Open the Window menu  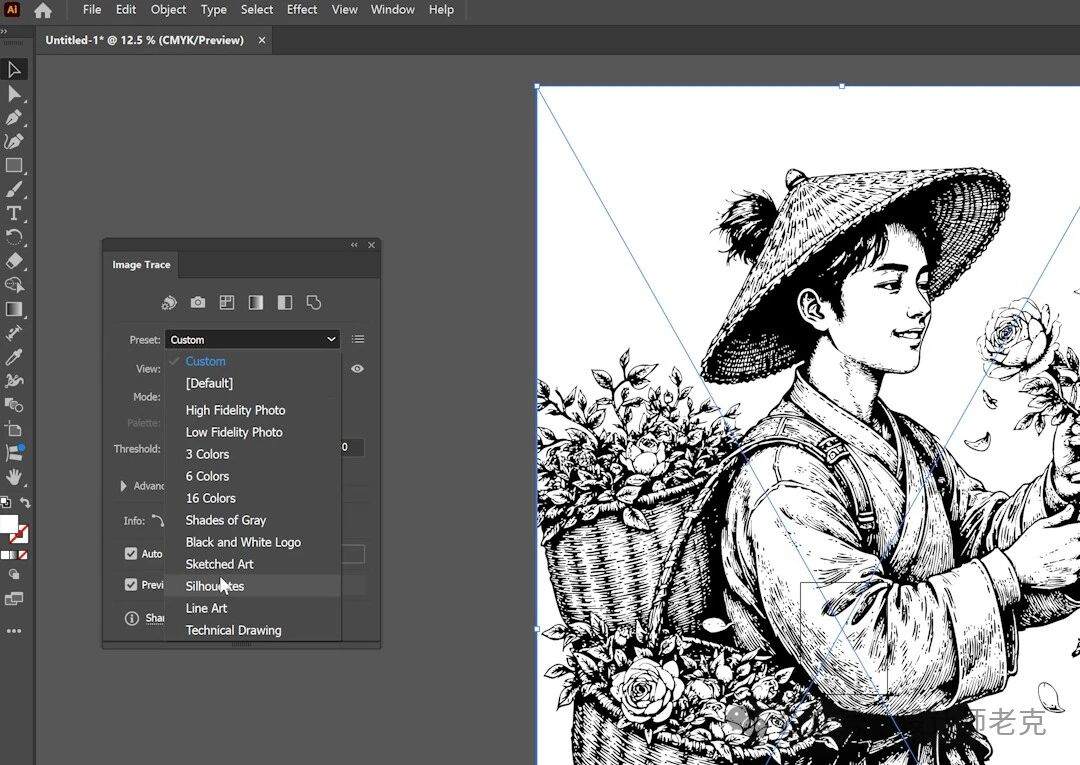pos(393,10)
